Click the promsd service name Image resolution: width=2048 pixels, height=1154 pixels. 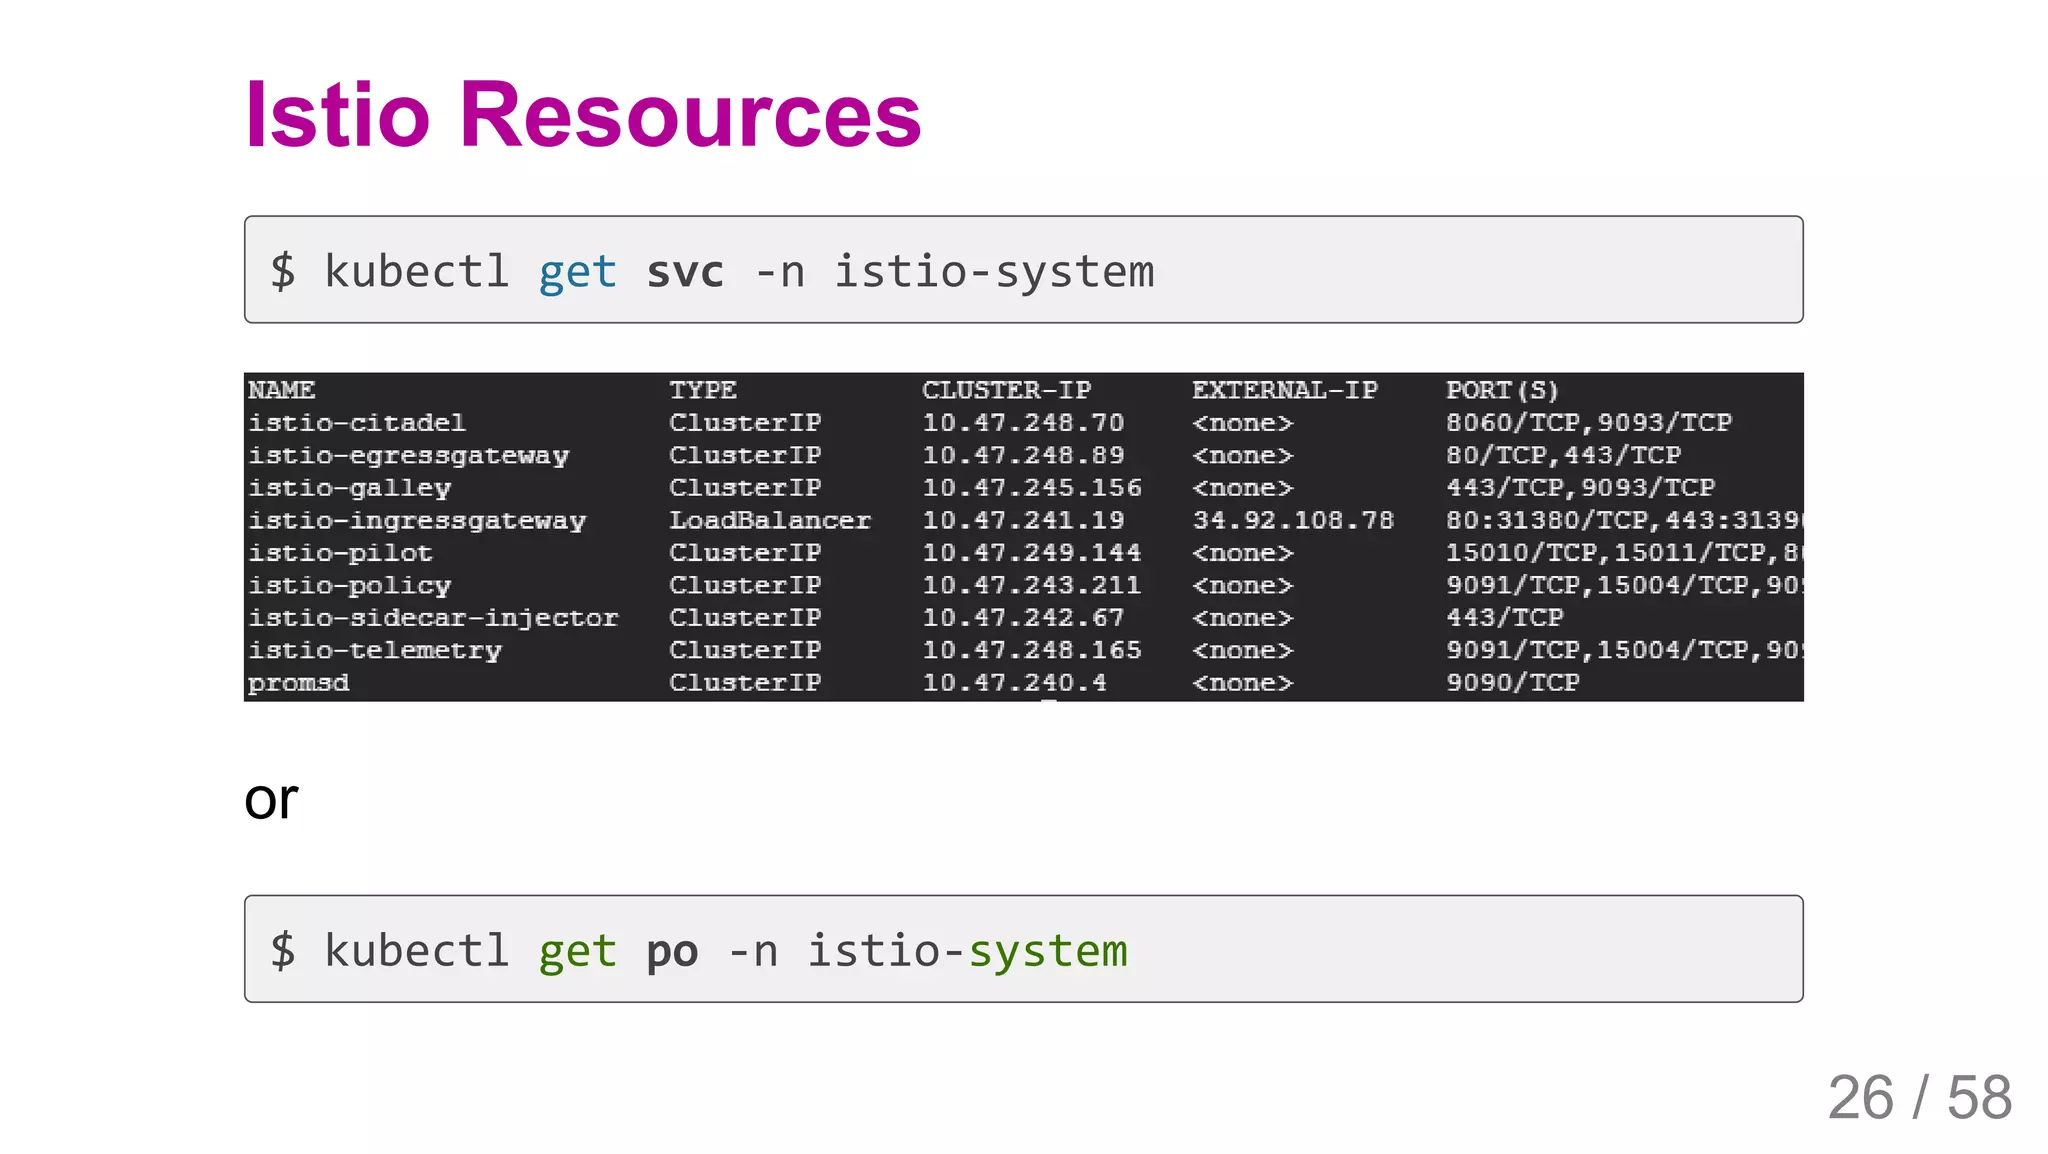[298, 683]
